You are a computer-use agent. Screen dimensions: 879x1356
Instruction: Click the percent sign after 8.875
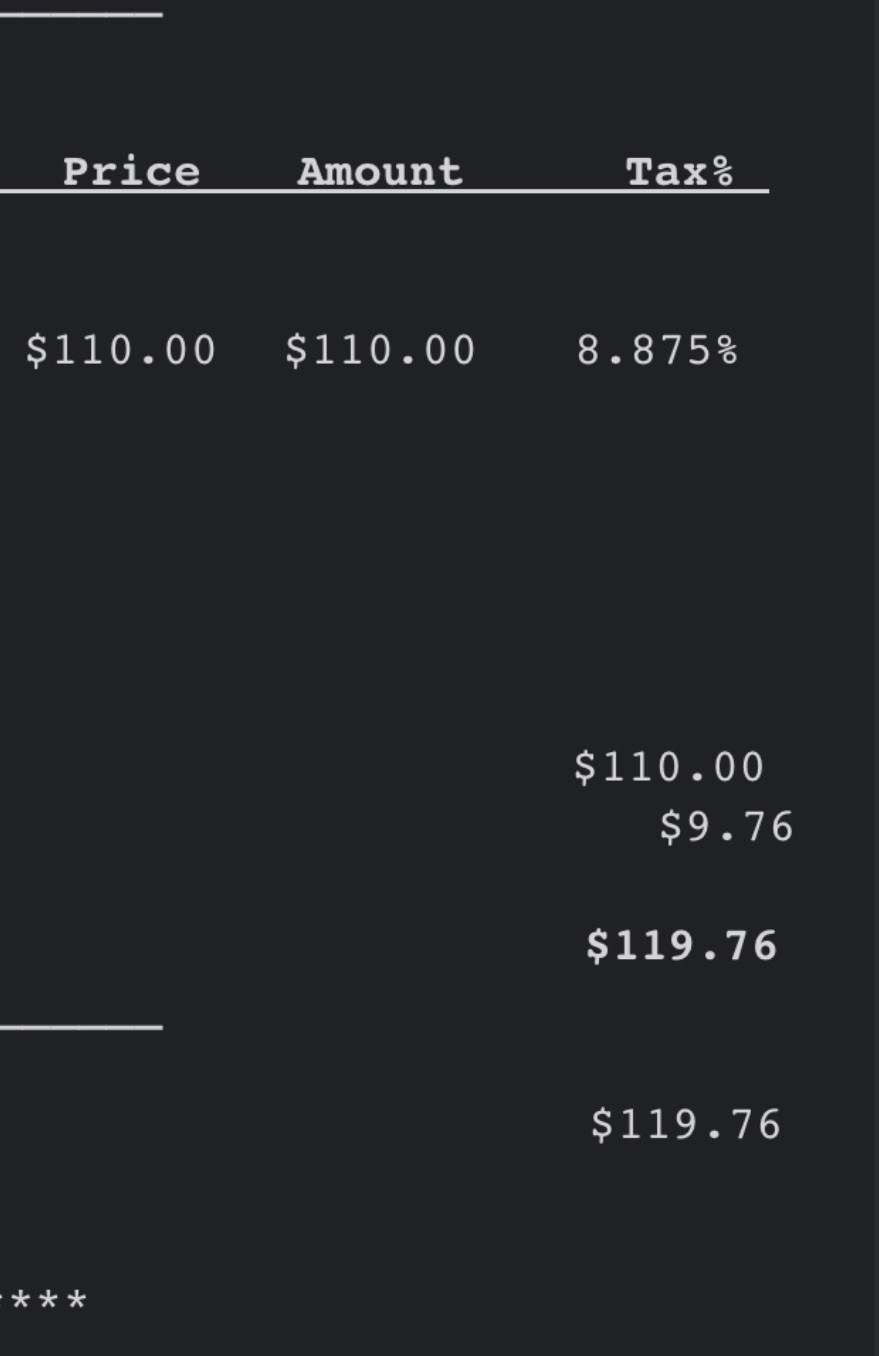(x=727, y=351)
